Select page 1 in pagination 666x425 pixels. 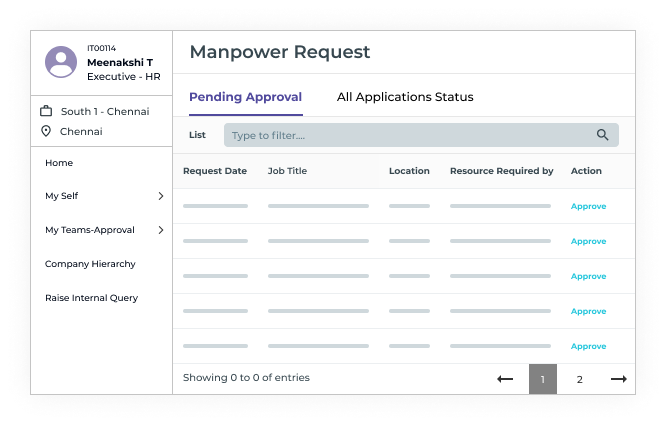pyautogui.click(x=543, y=379)
